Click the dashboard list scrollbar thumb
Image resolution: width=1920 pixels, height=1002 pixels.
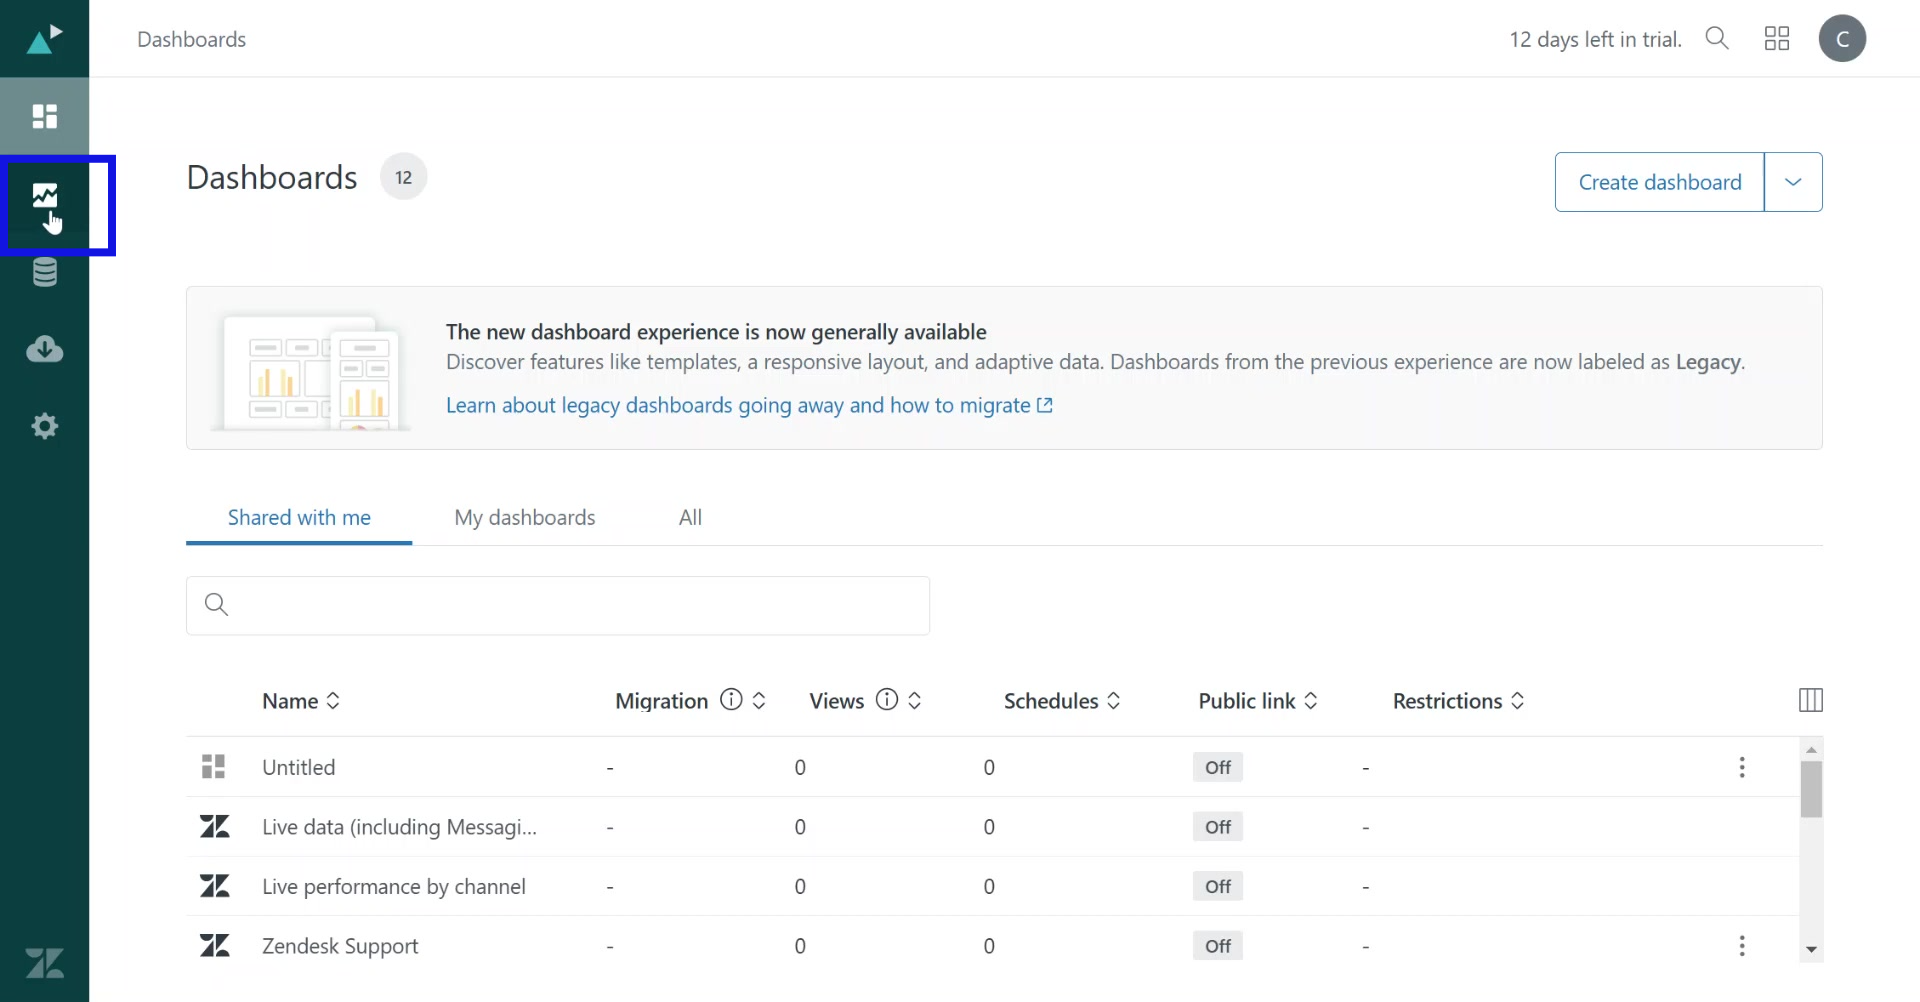[x=1810, y=789]
